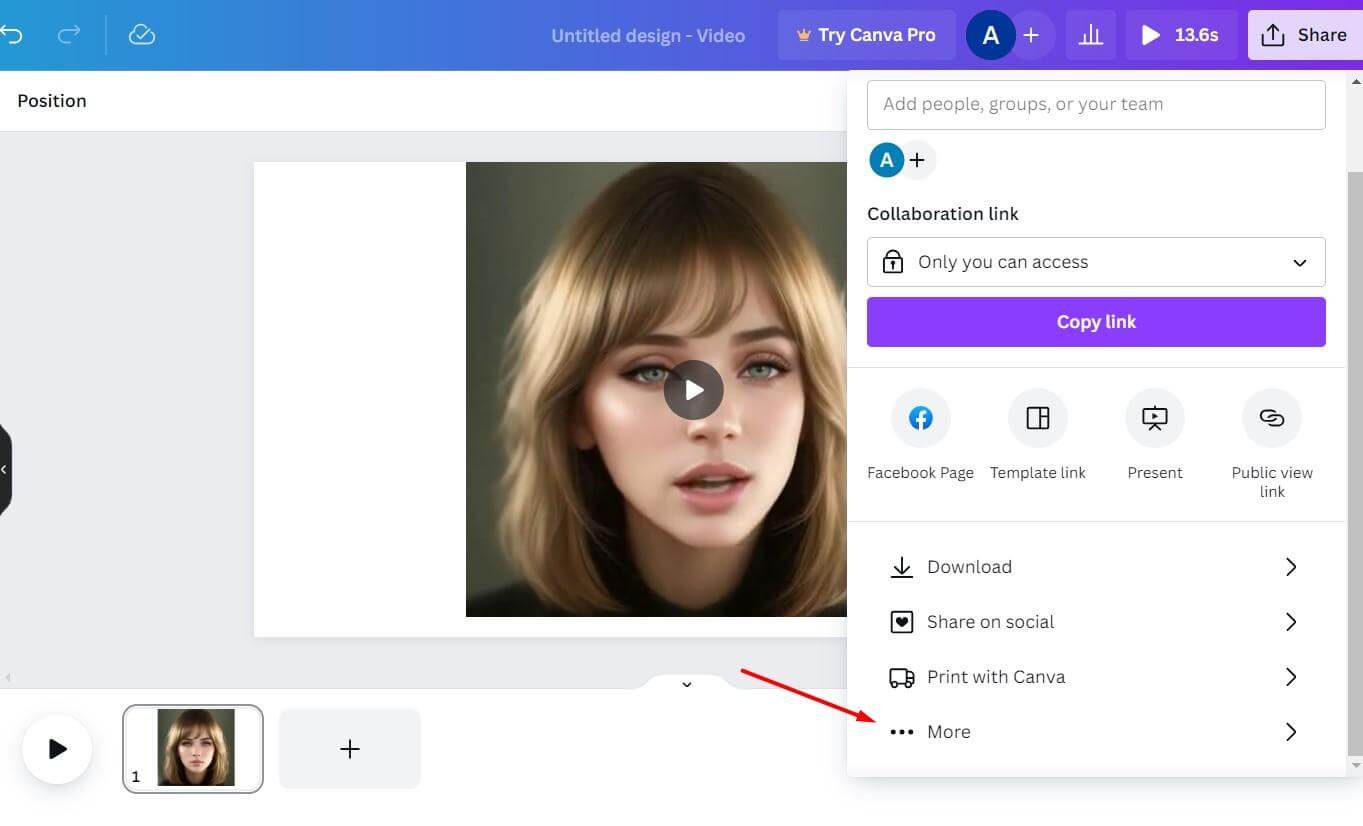This screenshot has width=1363, height=826.
Task: Open the Collaboration link access dropdown
Action: pos(1096,262)
